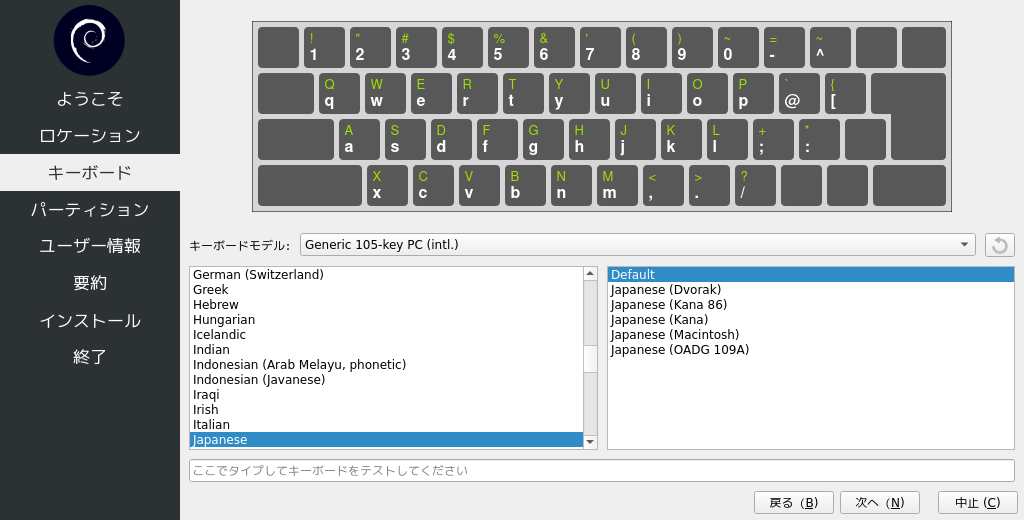Open the パーティション sidebar step
Viewport: 1024px width, 520px height.
[x=90, y=210]
